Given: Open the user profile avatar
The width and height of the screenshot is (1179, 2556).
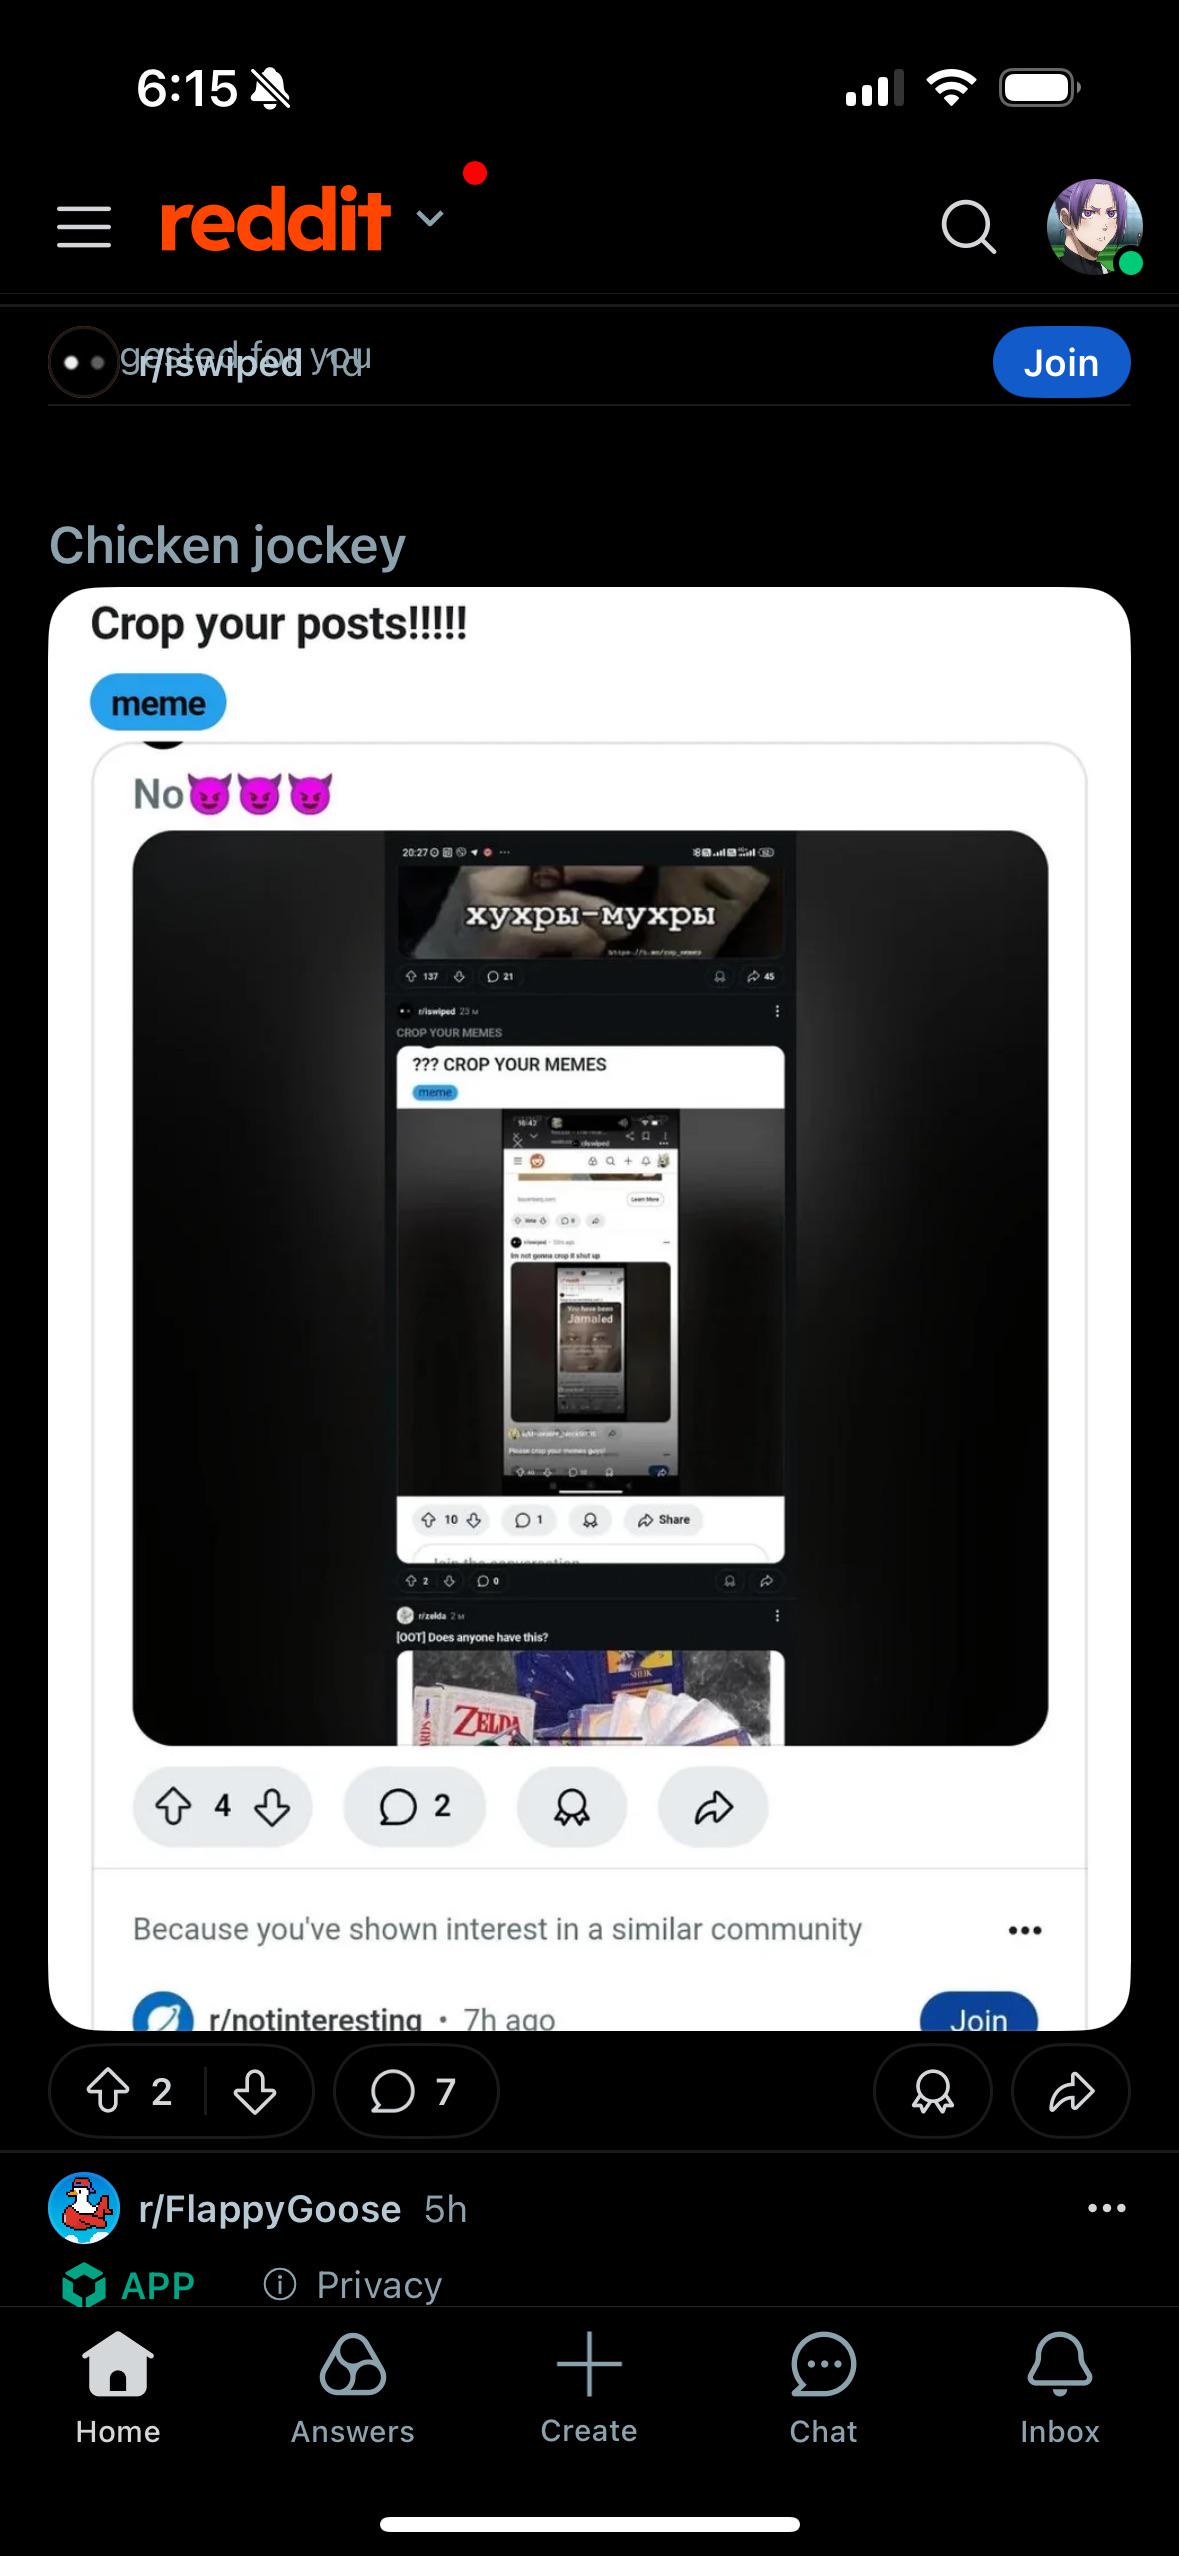Looking at the screenshot, I should pyautogui.click(x=1094, y=227).
